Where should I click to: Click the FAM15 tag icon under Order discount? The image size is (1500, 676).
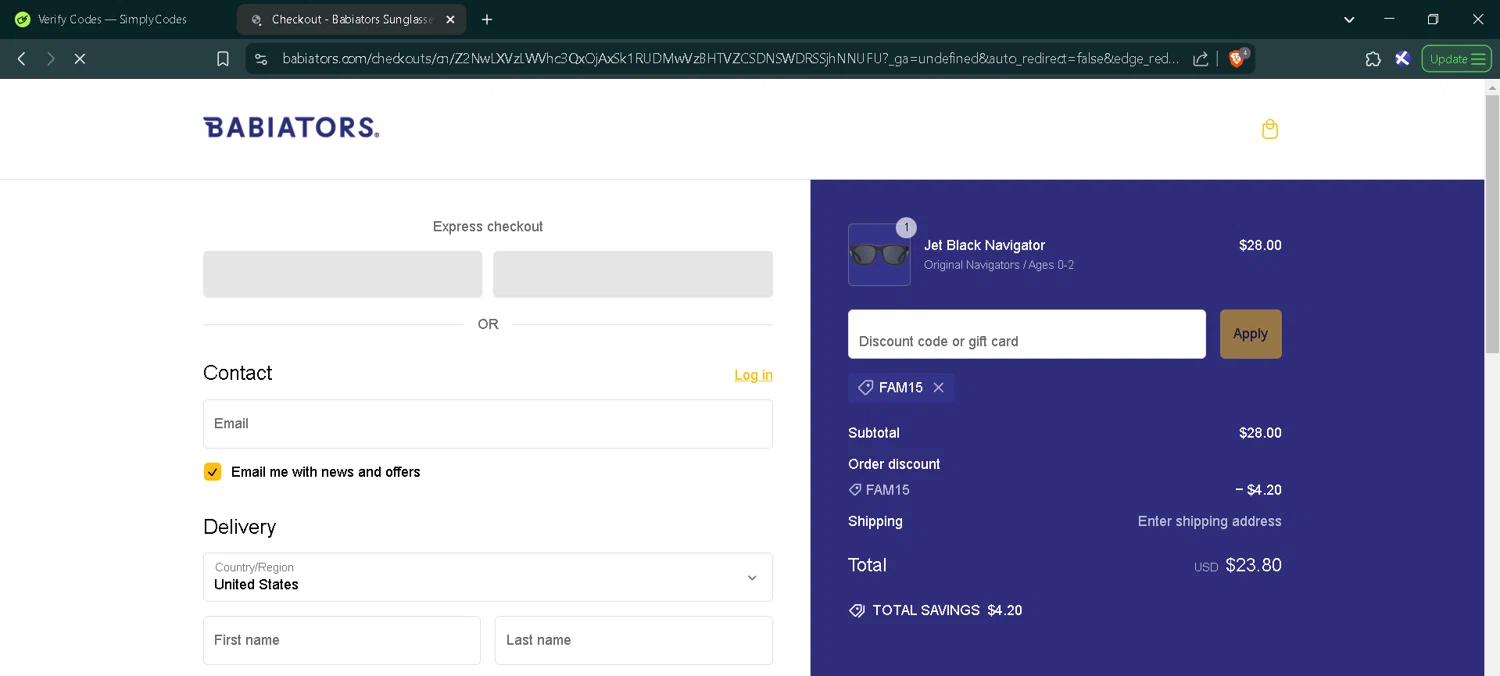pos(855,490)
